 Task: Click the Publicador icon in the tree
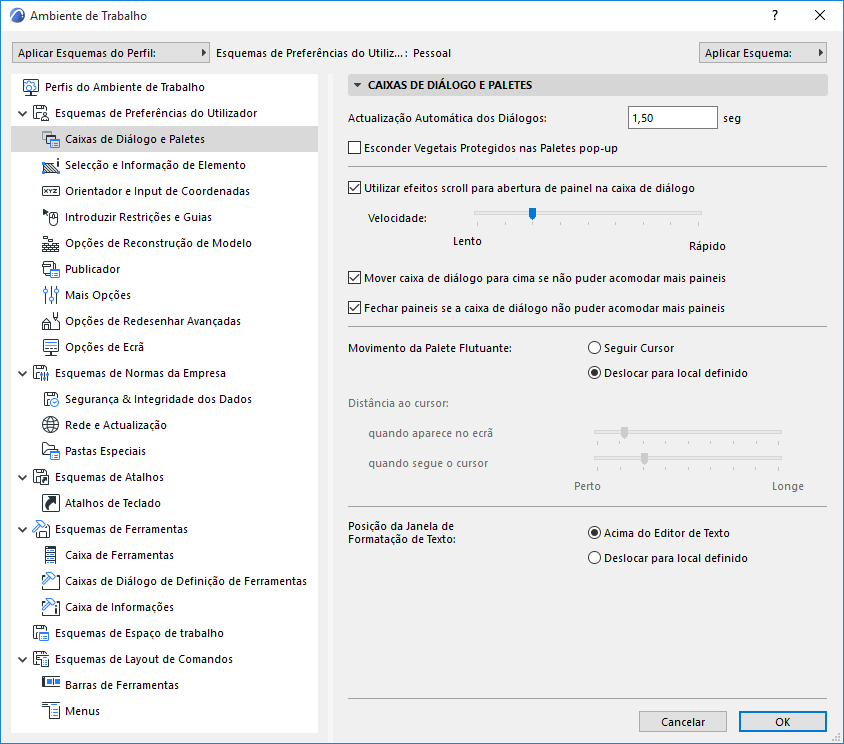point(51,269)
